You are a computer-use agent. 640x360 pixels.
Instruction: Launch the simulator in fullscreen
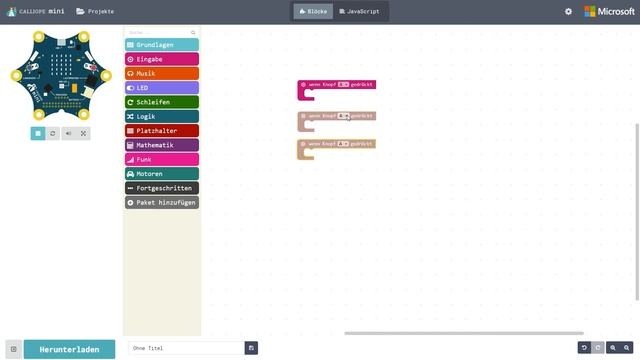(x=83, y=133)
